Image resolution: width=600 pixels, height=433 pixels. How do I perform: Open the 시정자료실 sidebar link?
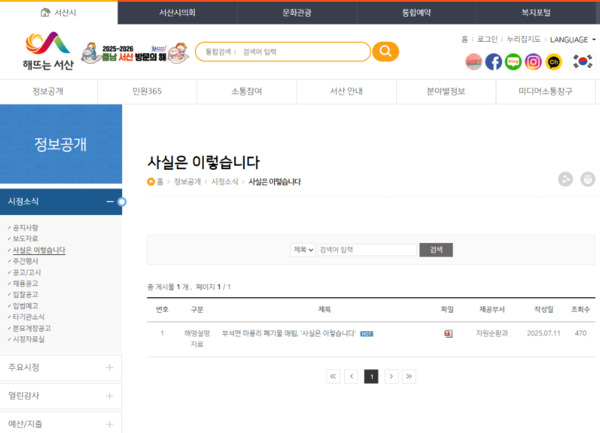pos(28,339)
